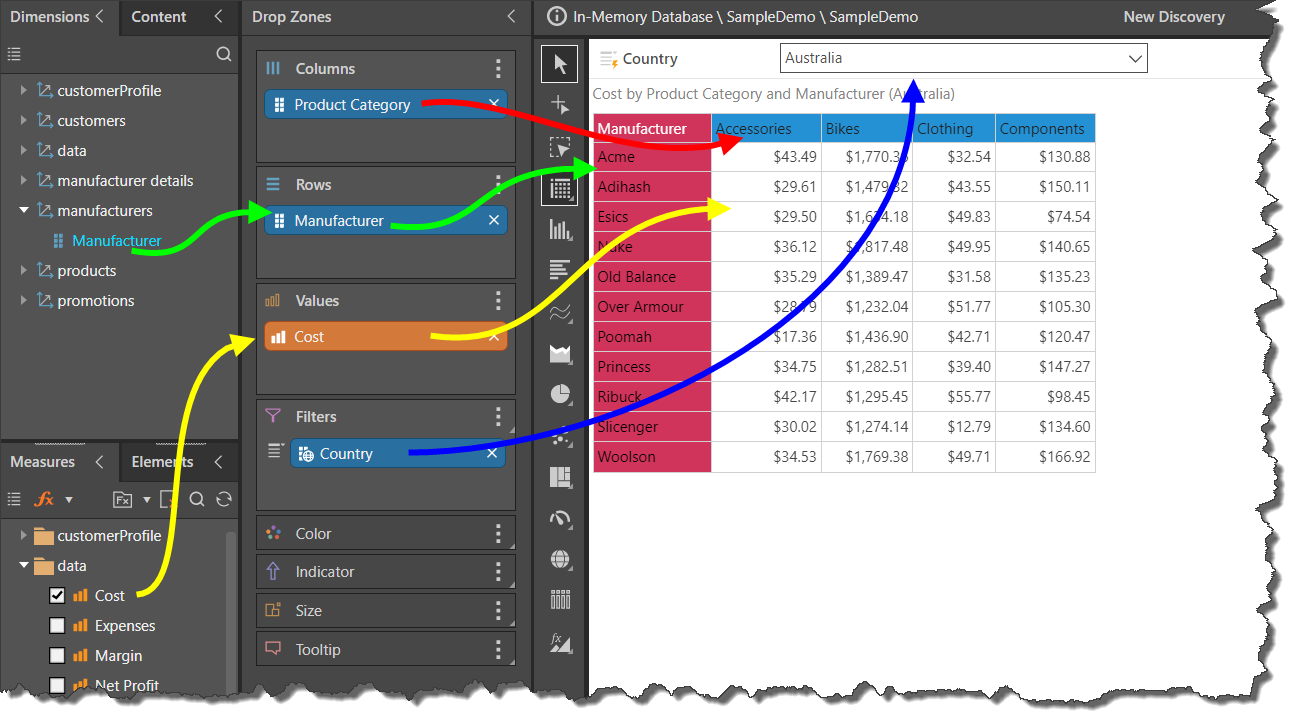Check the Expenses measure checkbox
The image size is (1300, 725).
point(57,626)
